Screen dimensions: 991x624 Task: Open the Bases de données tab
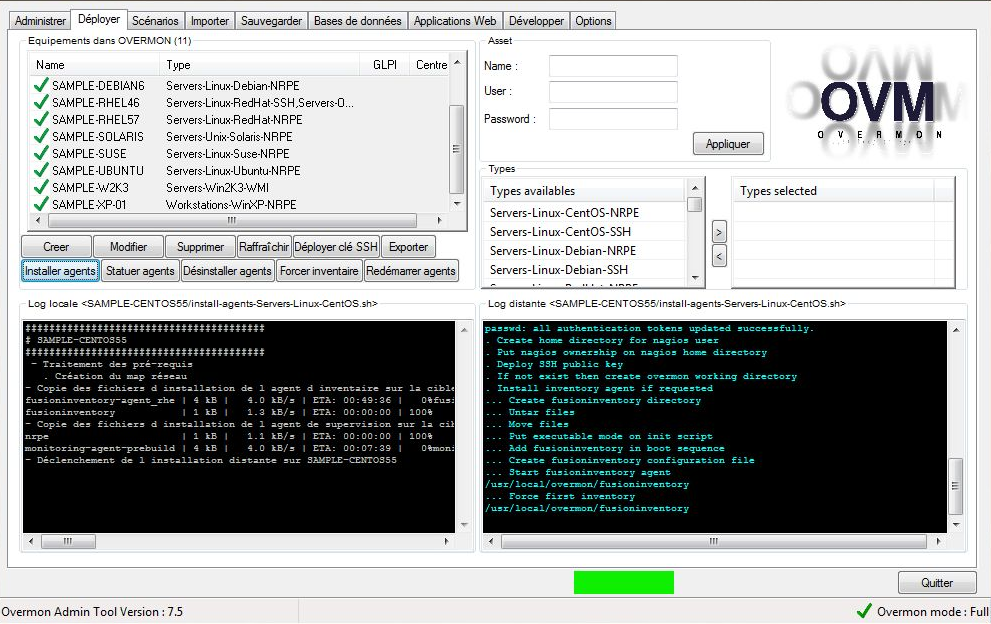pos(358,20)
